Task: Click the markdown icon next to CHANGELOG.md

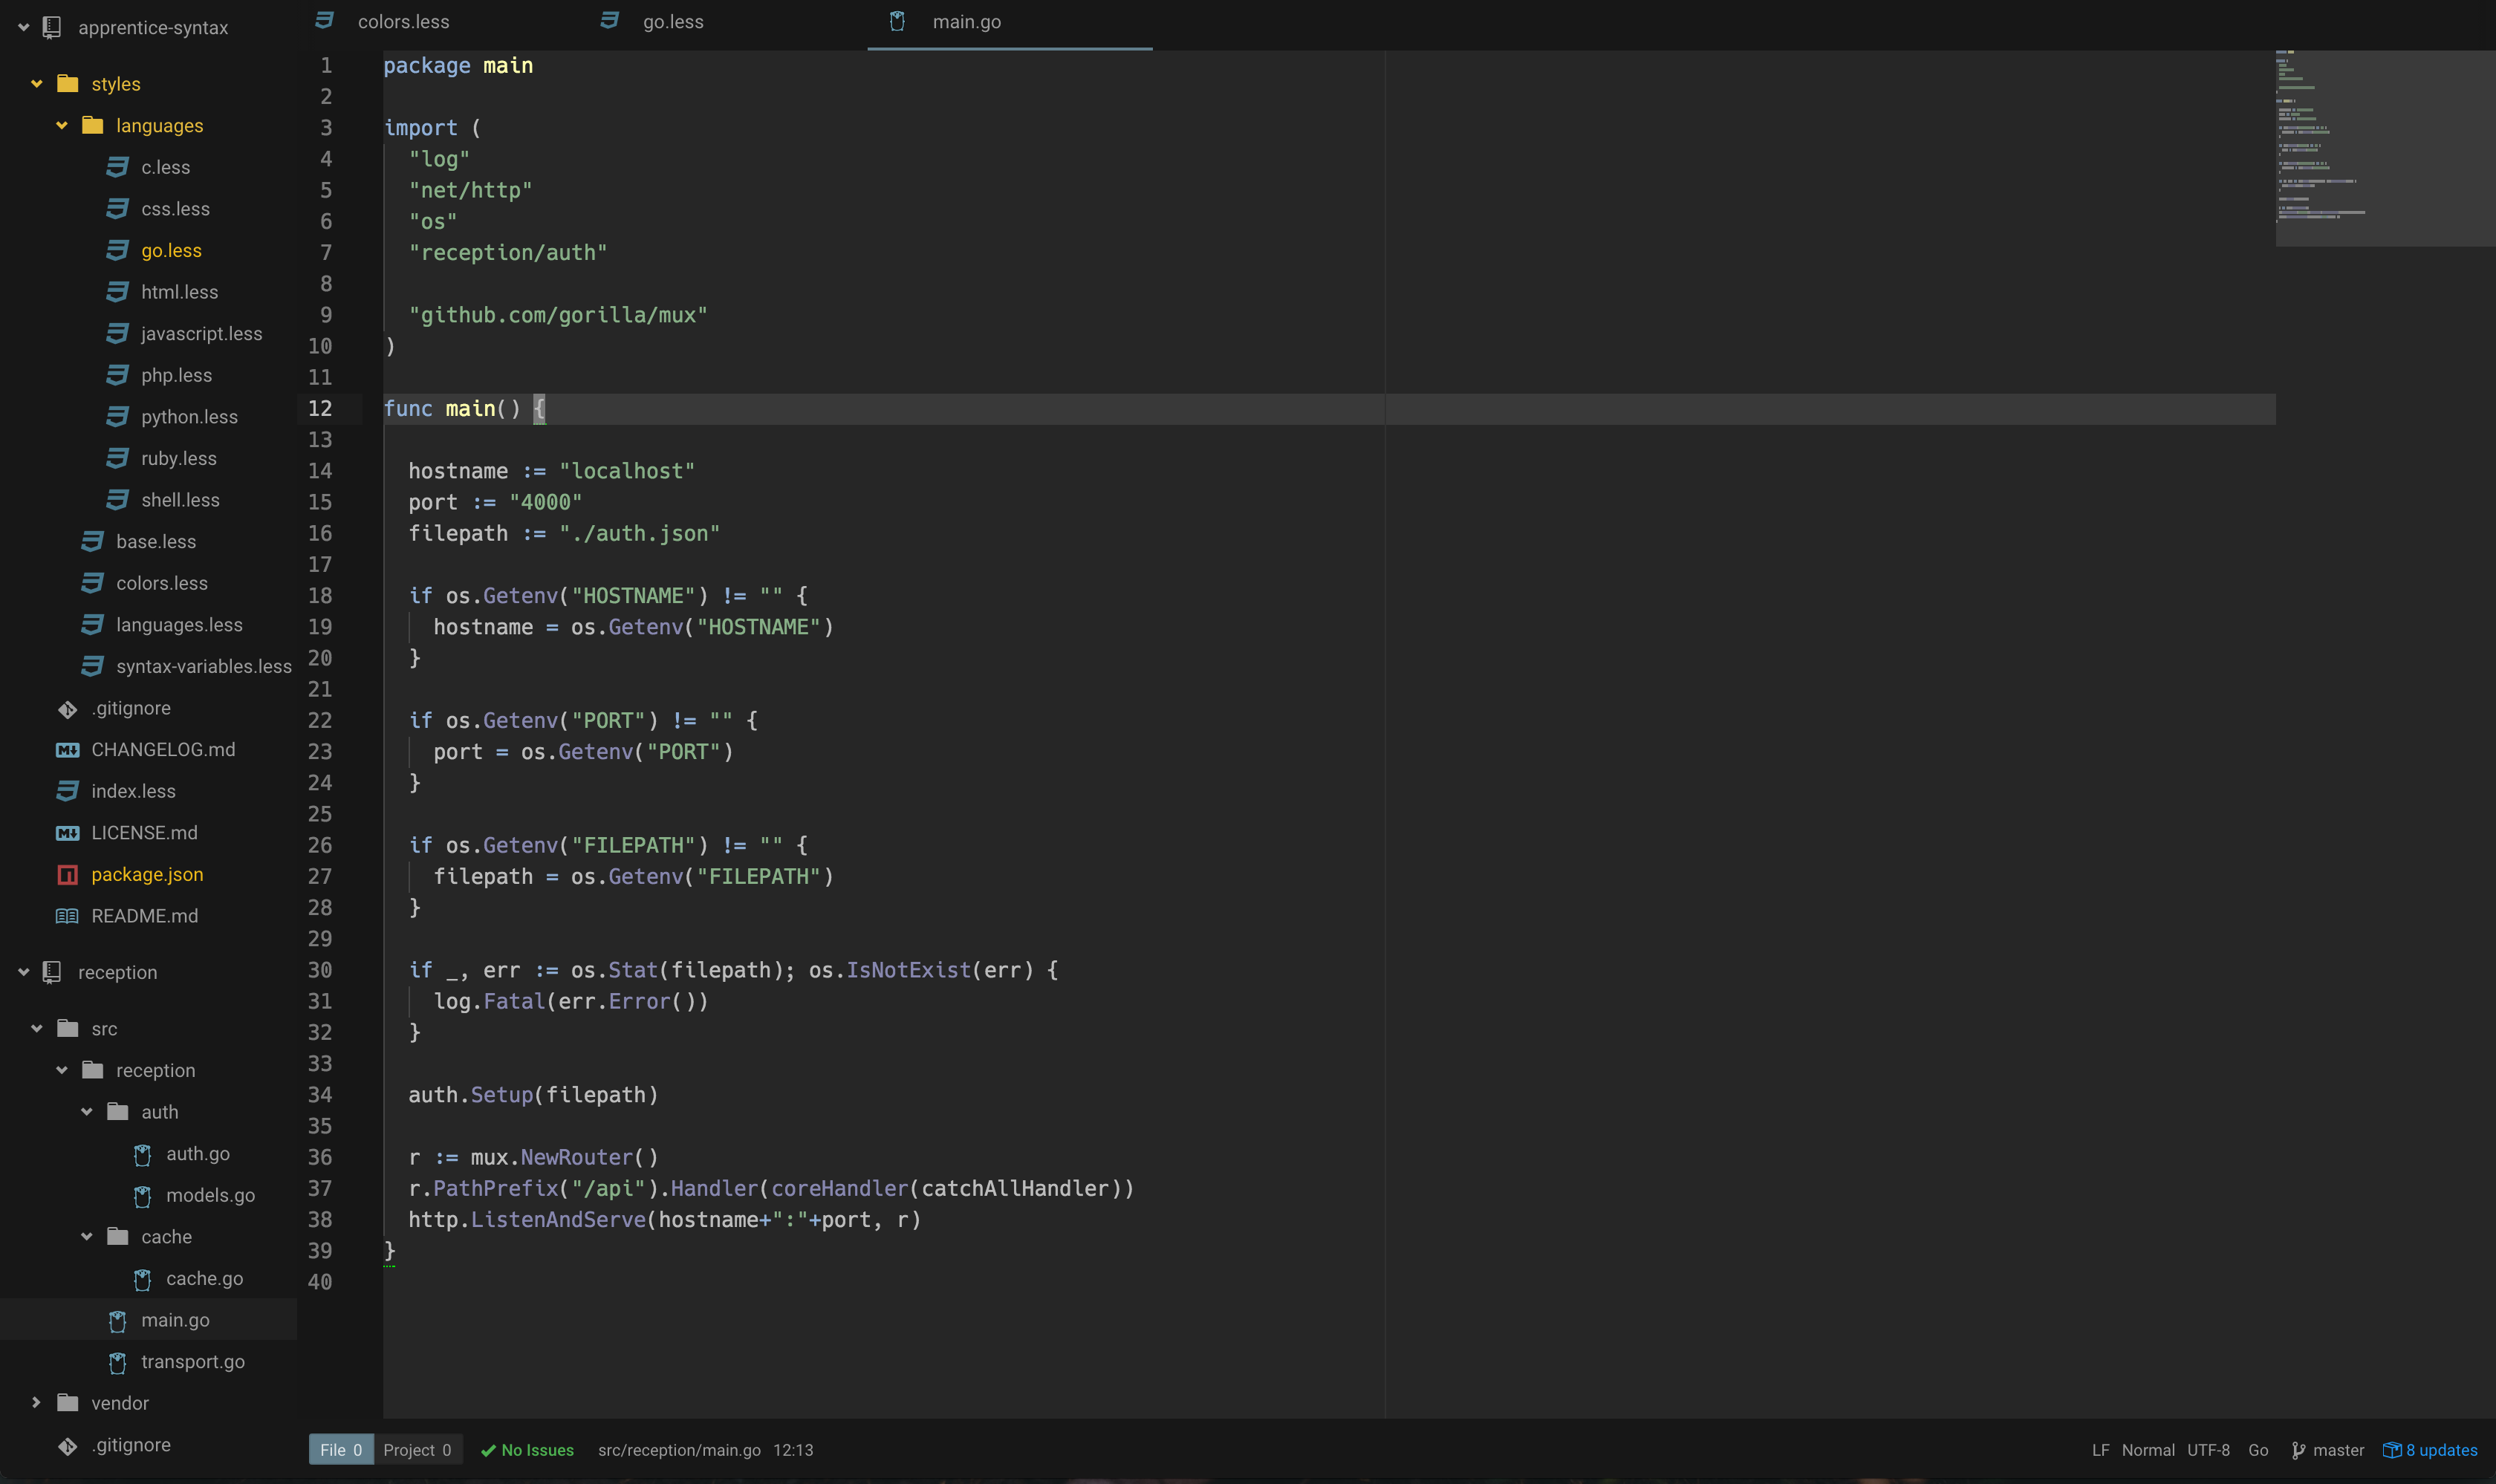Action: pyautogui.click(x=67, y=750)
